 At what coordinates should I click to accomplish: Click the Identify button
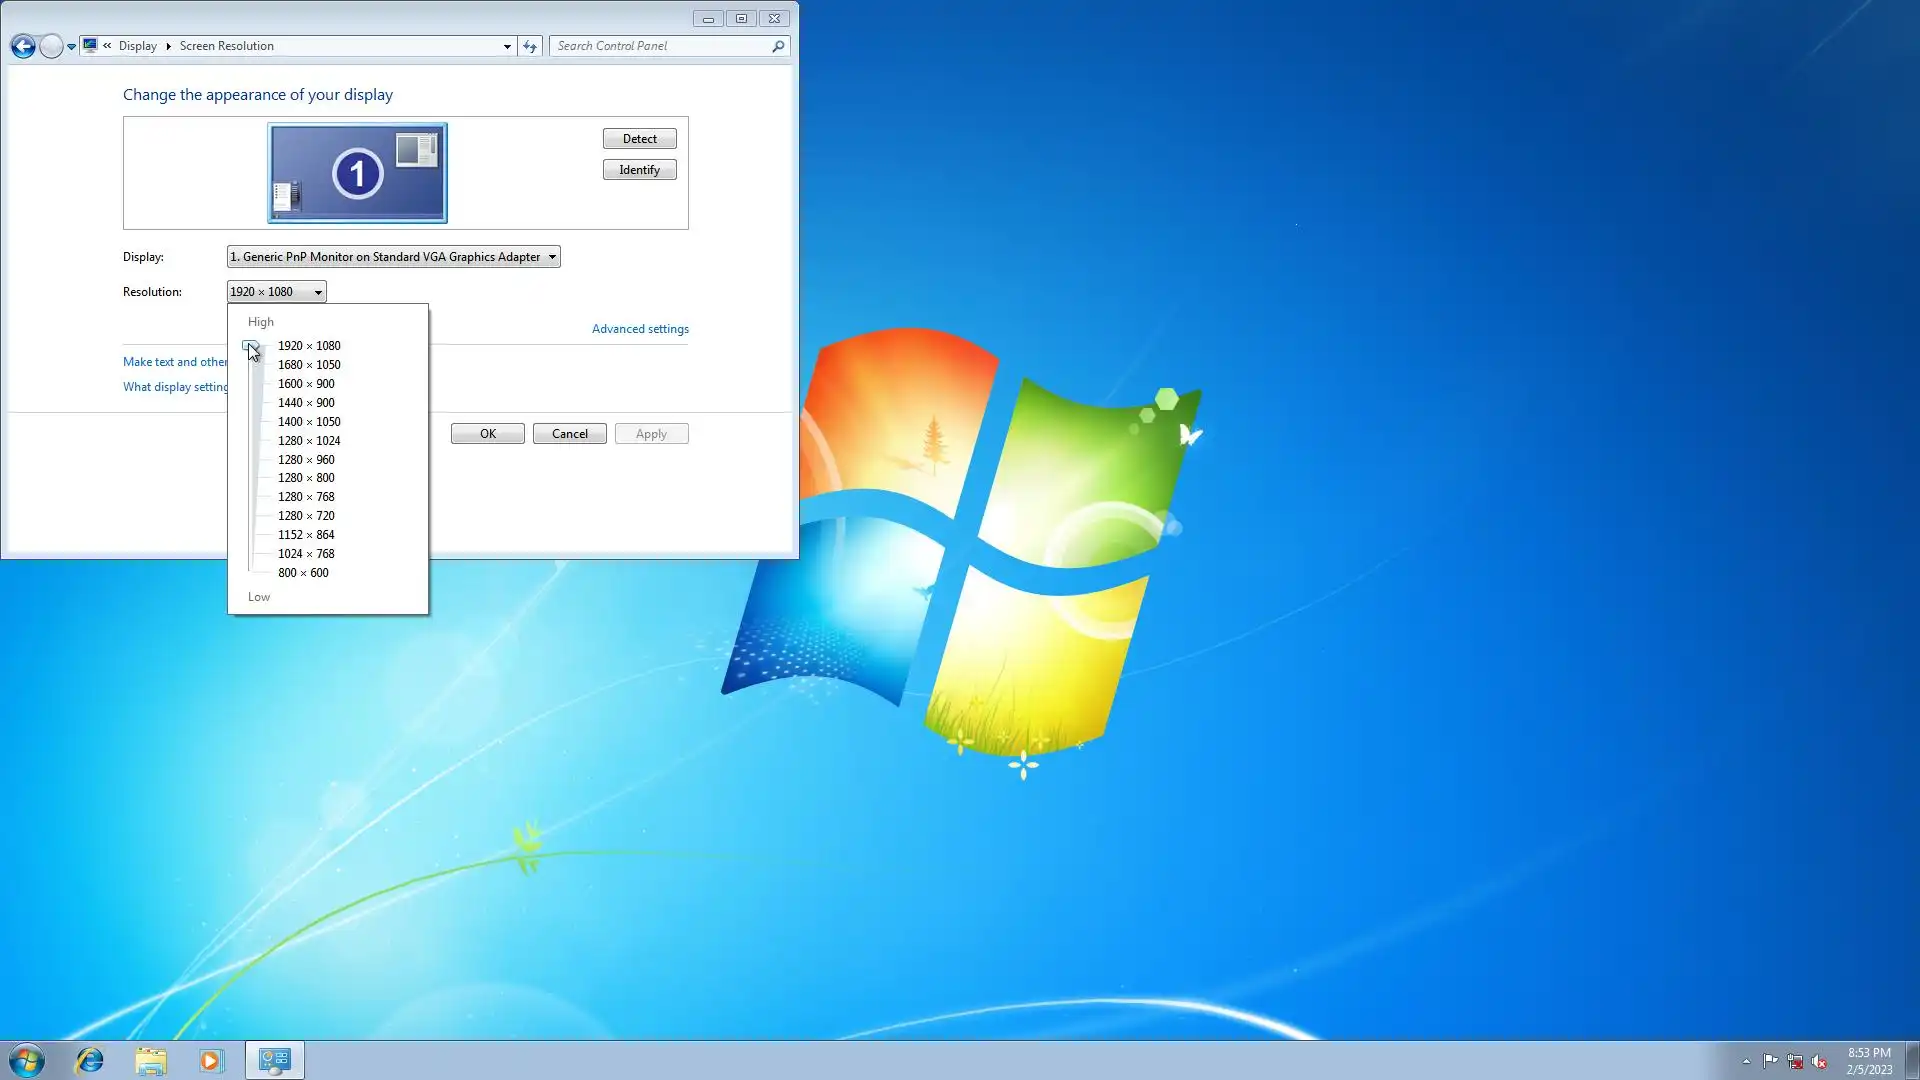click(639, 170)
